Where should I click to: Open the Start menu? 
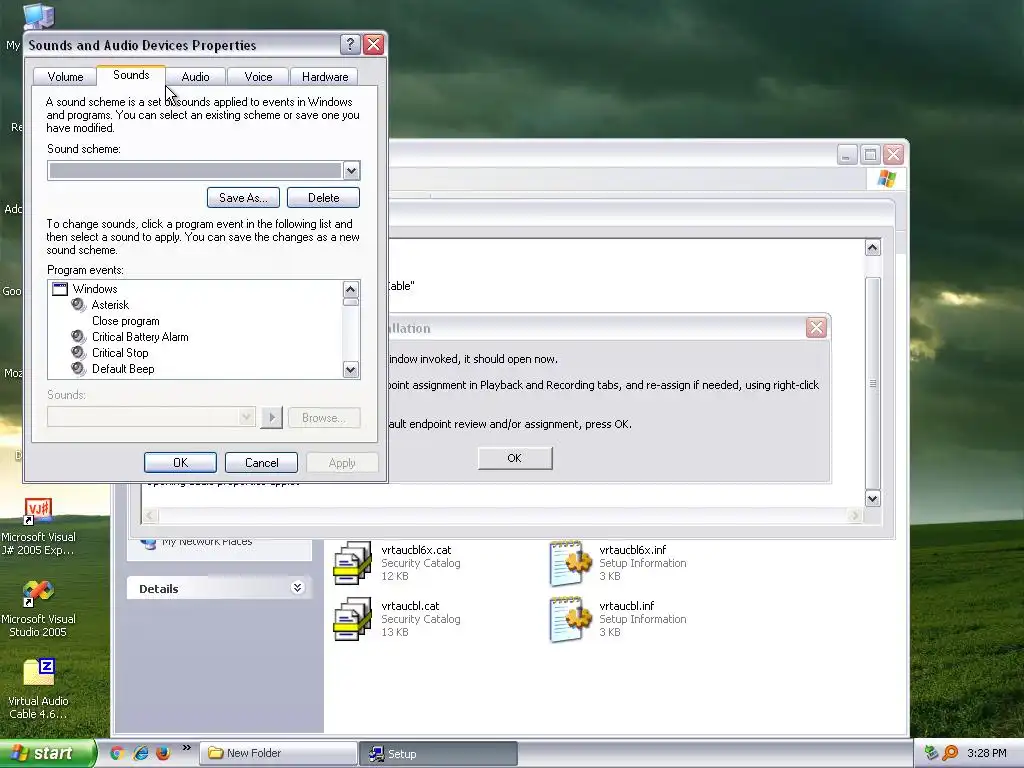pos(47,753)
